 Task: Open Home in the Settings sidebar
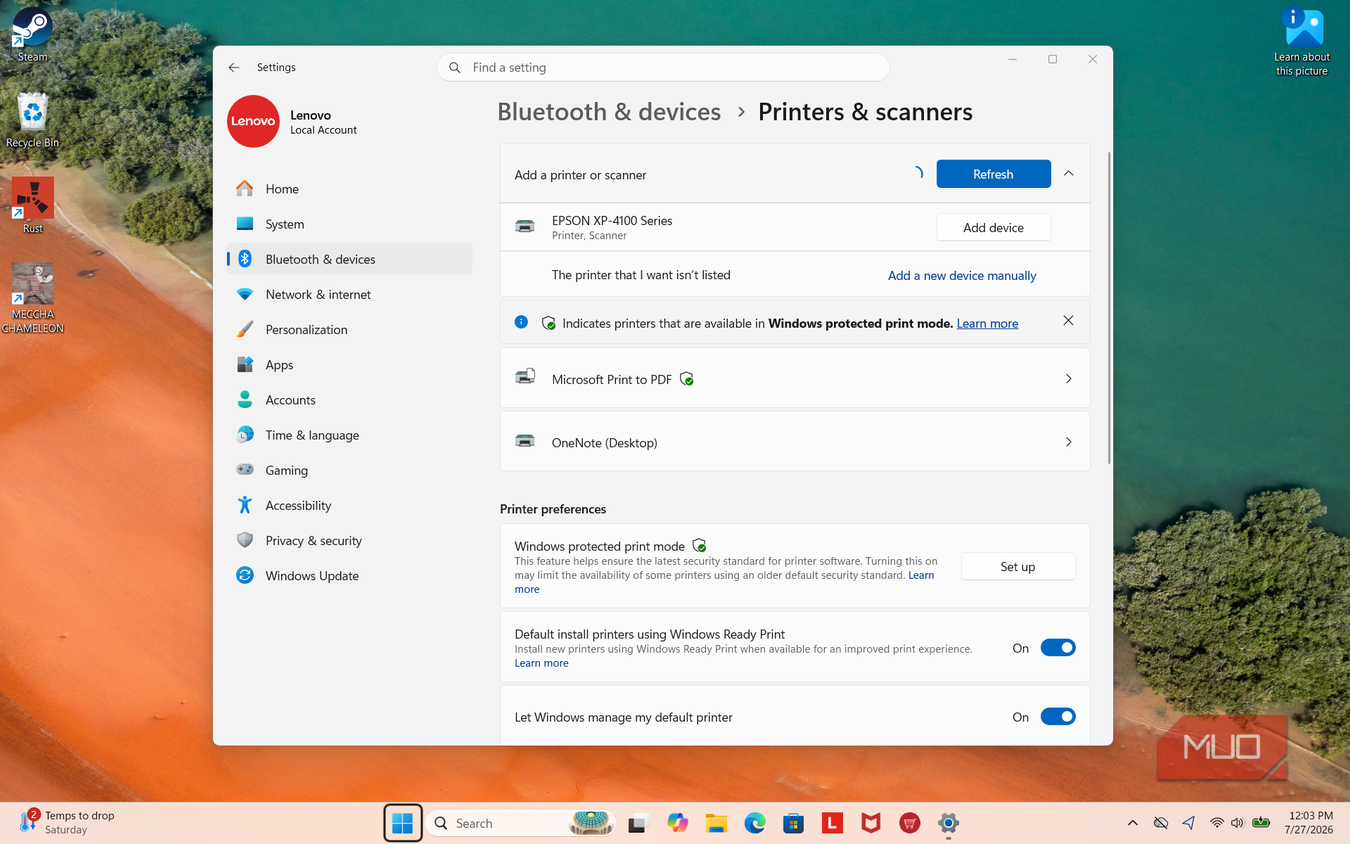coord(349,189)
